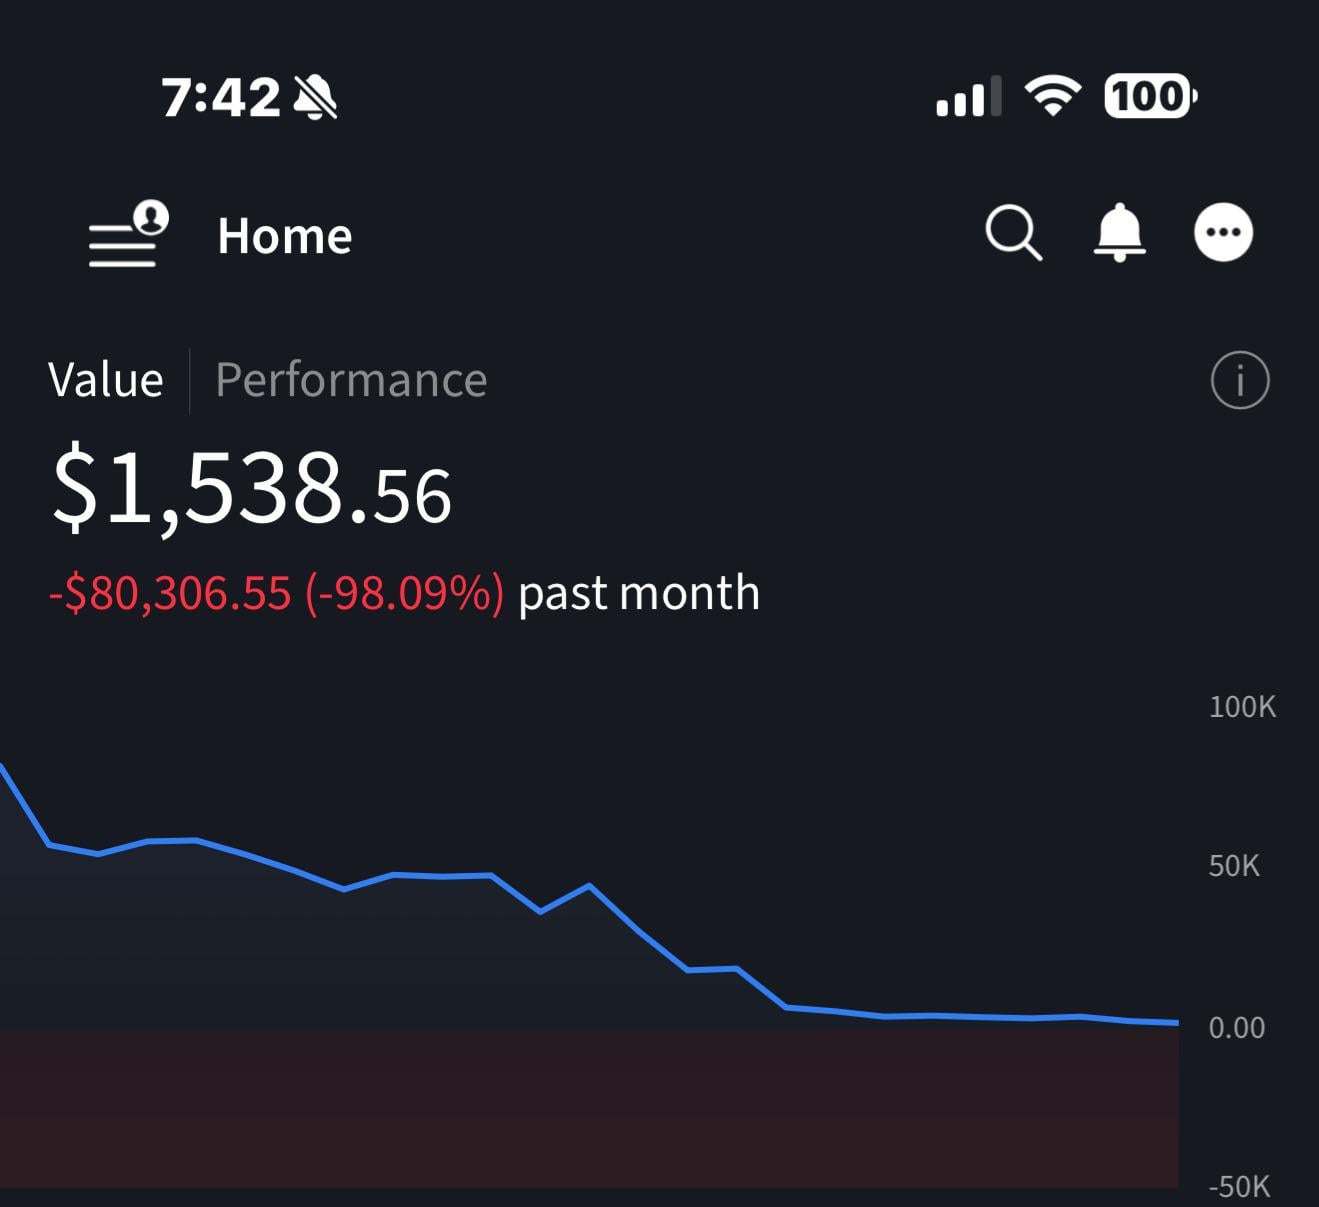
Task: Tap the silent mode bell in status bar
Action: [x=316, y=98]
